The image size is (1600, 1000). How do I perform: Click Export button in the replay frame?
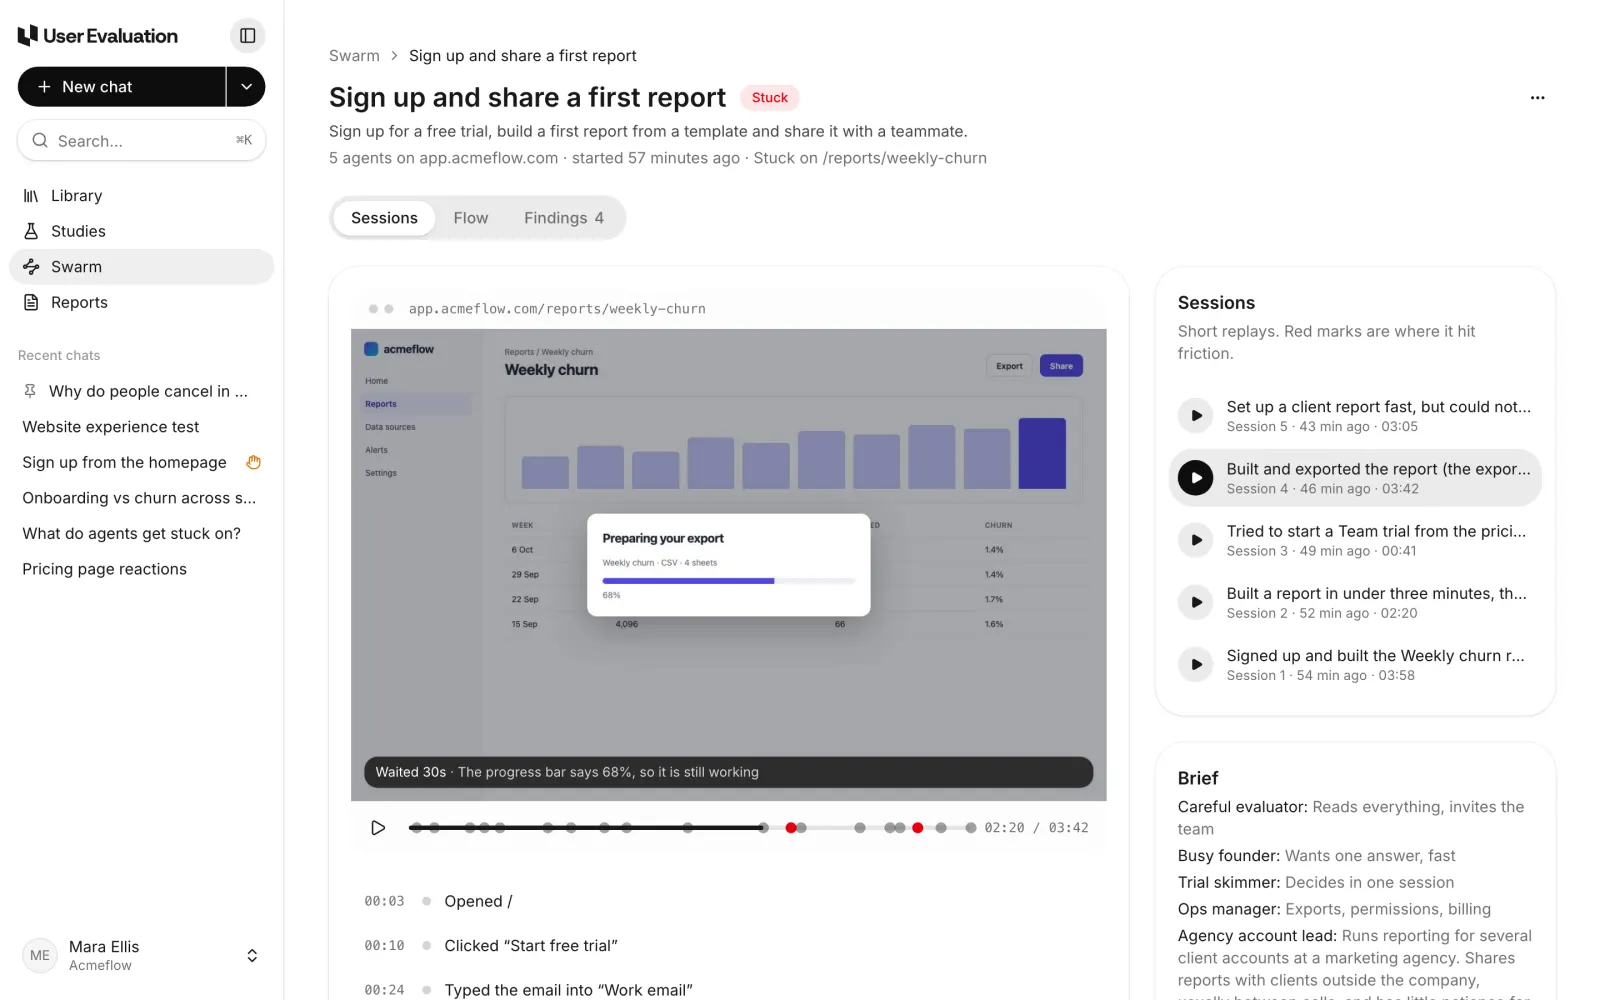pos(1009,366)
